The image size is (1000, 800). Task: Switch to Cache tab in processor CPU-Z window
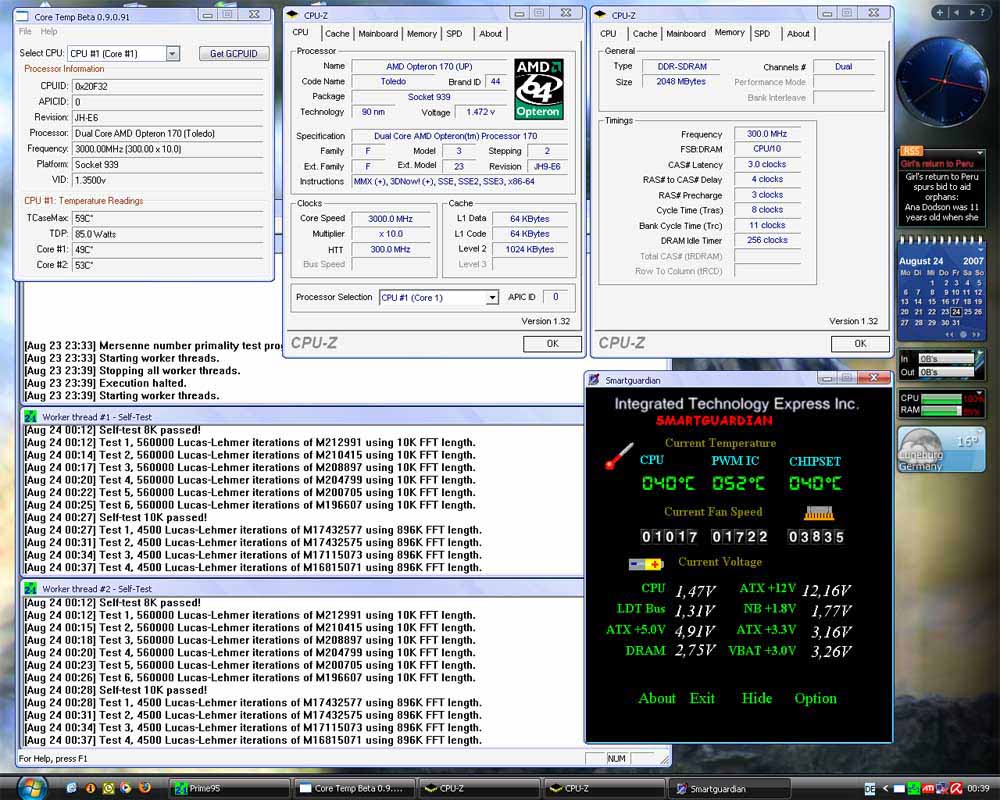point(337,33)
